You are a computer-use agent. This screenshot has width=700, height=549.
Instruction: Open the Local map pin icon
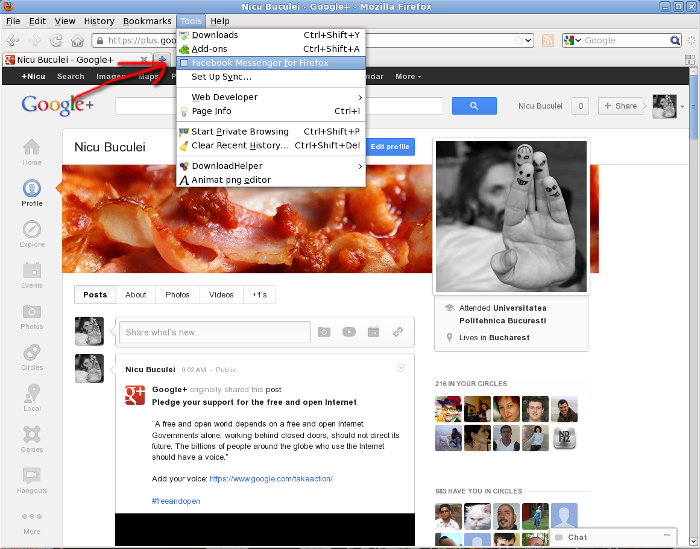click(32, 393)
